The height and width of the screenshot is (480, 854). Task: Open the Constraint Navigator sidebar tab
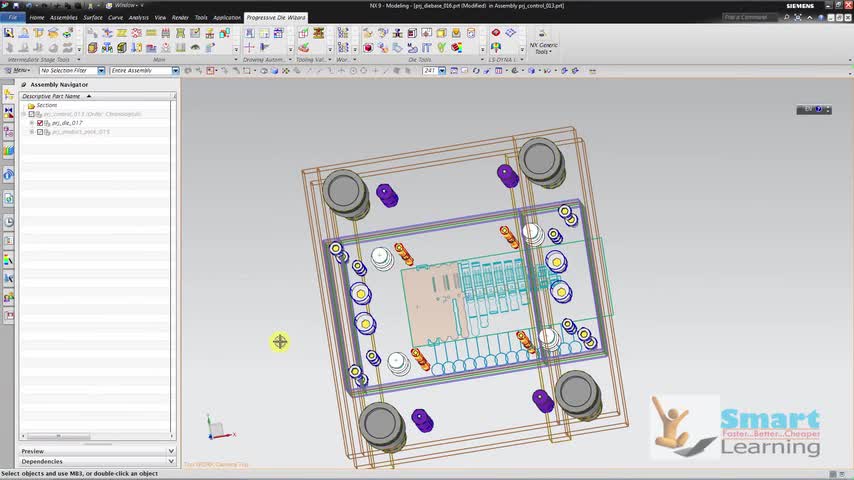pyautogui.click(x=9, y=113)
